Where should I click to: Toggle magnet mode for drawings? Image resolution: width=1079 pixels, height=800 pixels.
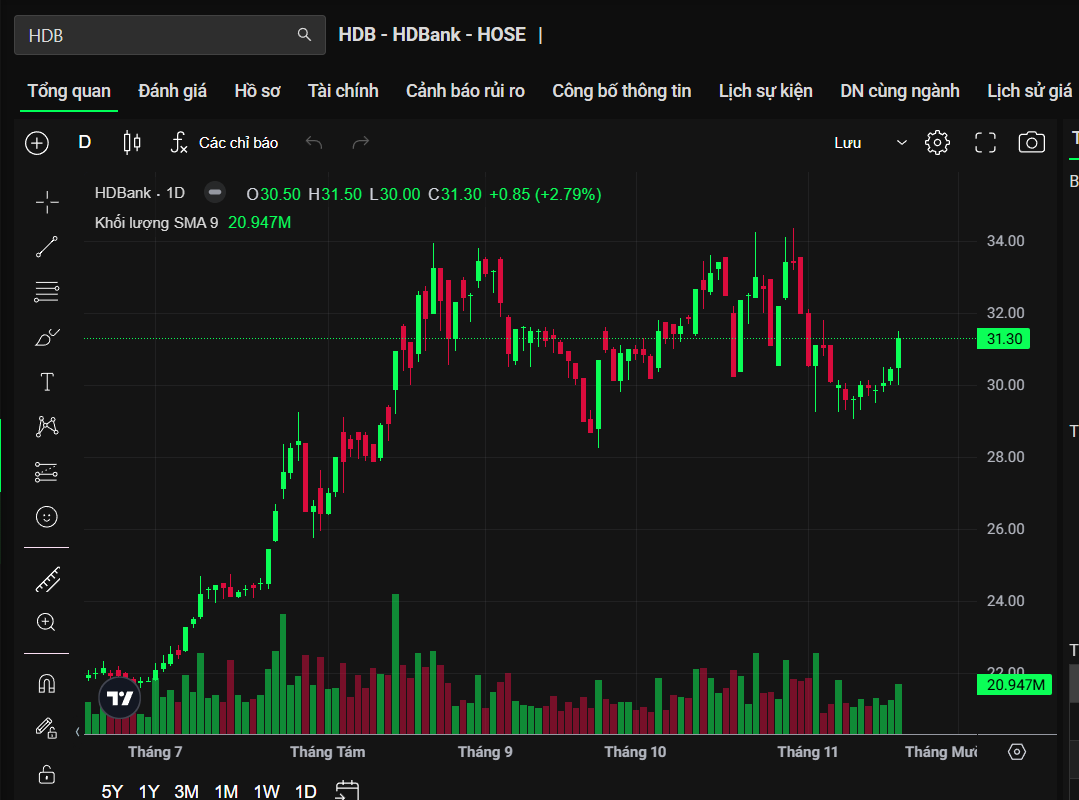tap(47, 684)
